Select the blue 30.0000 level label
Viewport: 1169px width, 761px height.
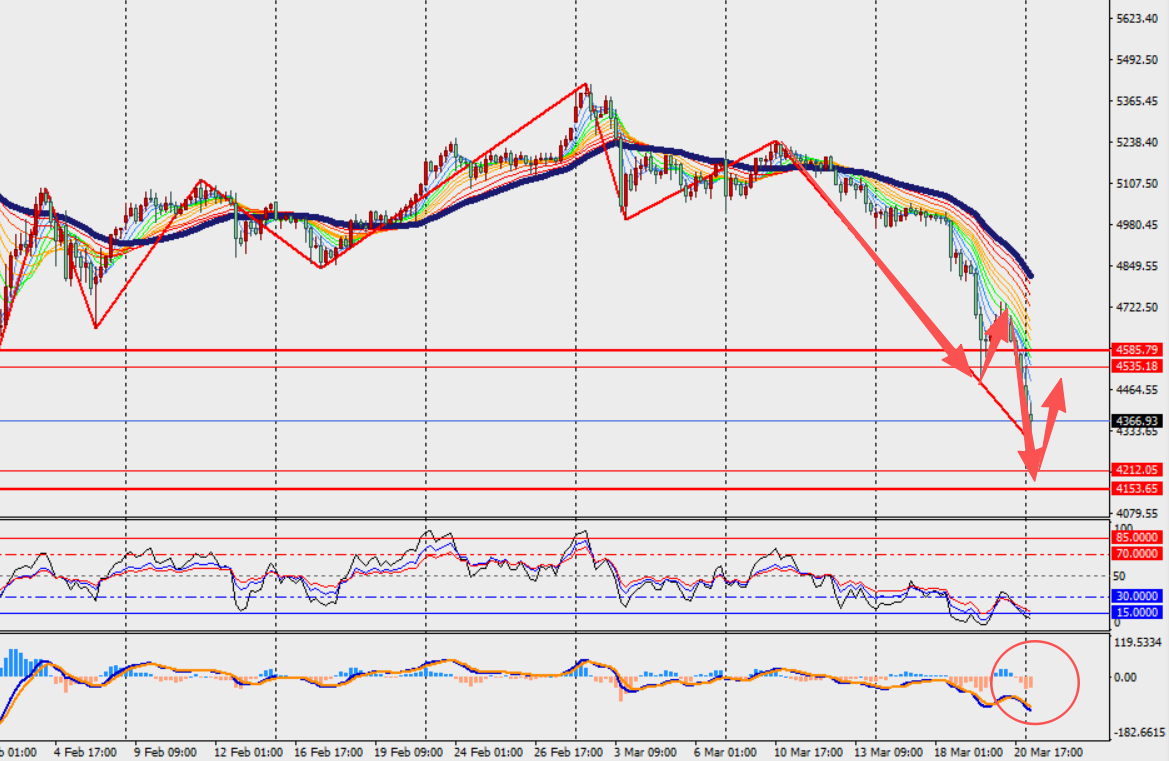coord(1139,597)
